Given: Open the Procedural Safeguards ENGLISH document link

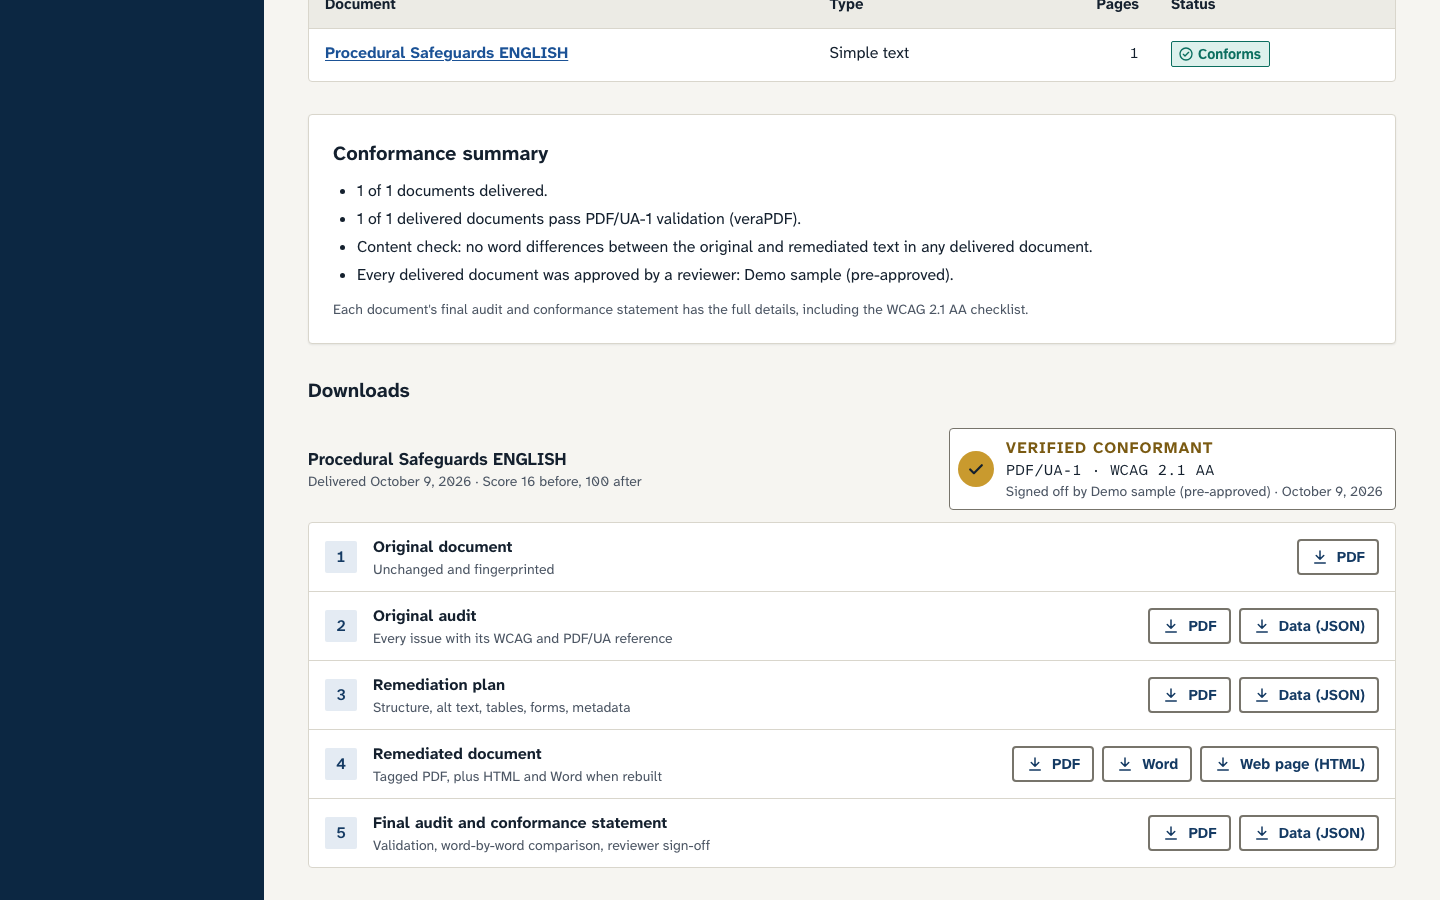Looking at the screenshot, I should tap(446, 53).
